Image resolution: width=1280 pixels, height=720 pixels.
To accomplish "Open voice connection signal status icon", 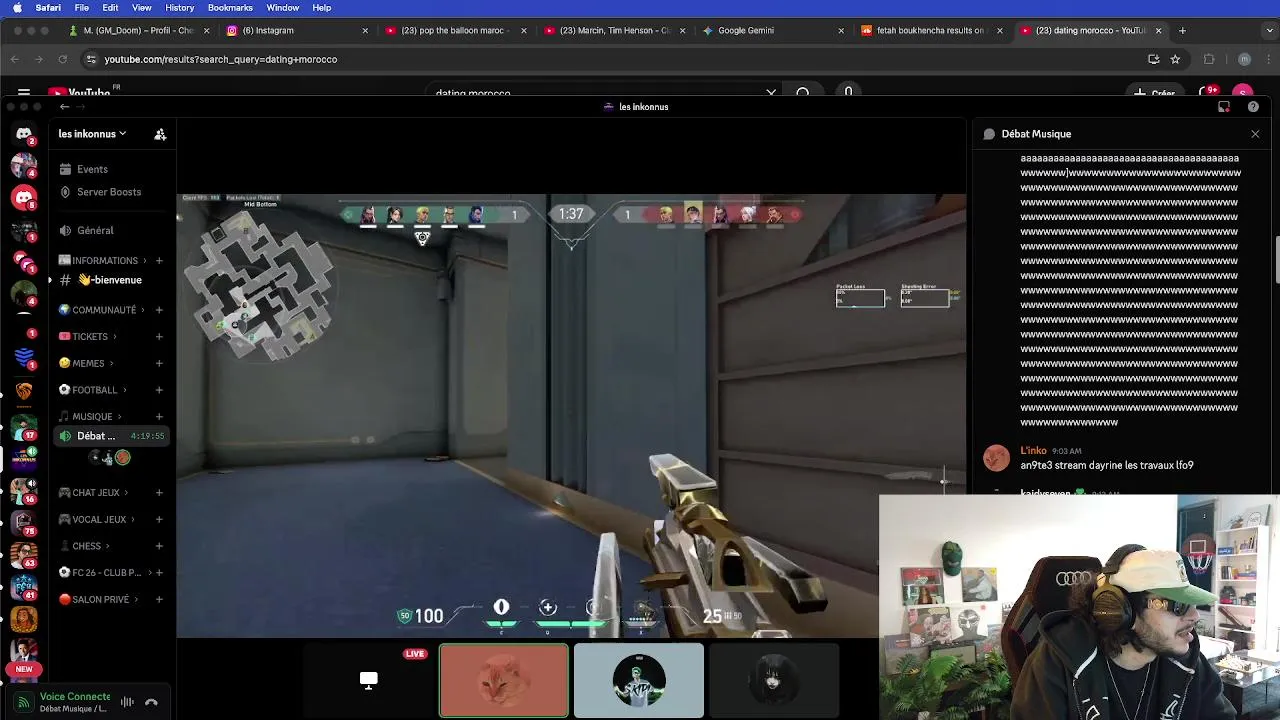I will [23, 702].
